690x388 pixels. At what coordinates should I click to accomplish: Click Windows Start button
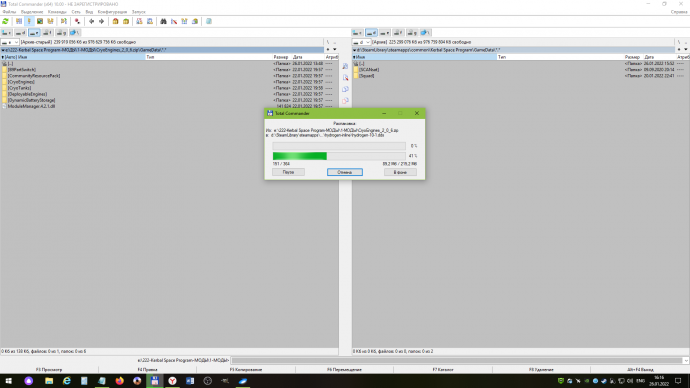click(8, 381)
